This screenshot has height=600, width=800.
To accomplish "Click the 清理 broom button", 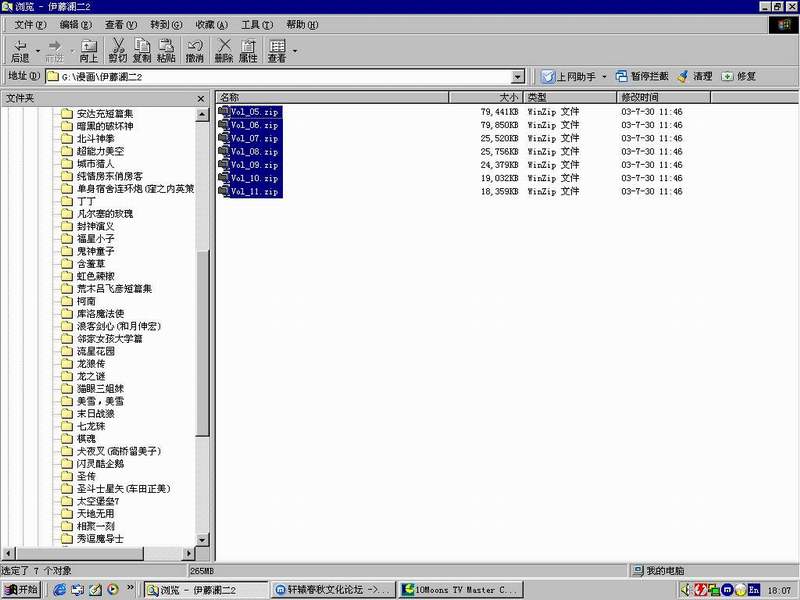I will click(695, 76).
